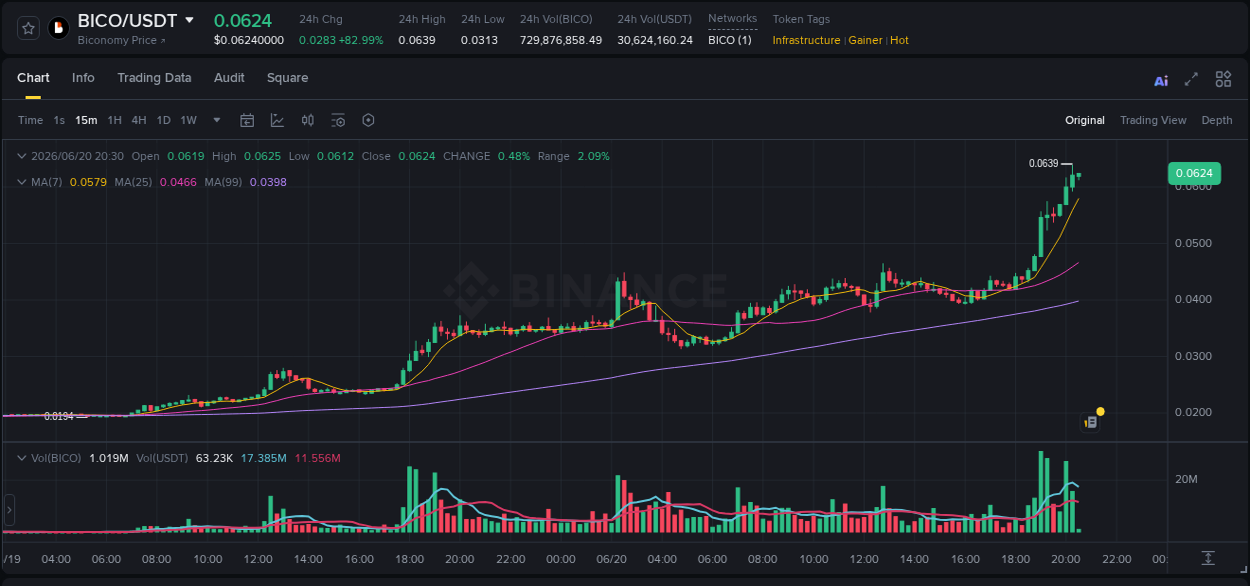The image size is (1250, 586).
Task: Select the 15m chart interval
Action: pos(86,120)
